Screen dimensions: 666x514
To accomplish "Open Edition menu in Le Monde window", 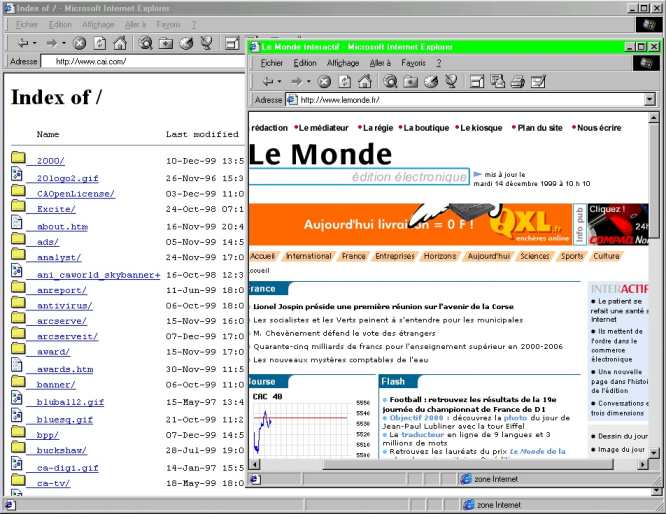I will click(305, 63).
